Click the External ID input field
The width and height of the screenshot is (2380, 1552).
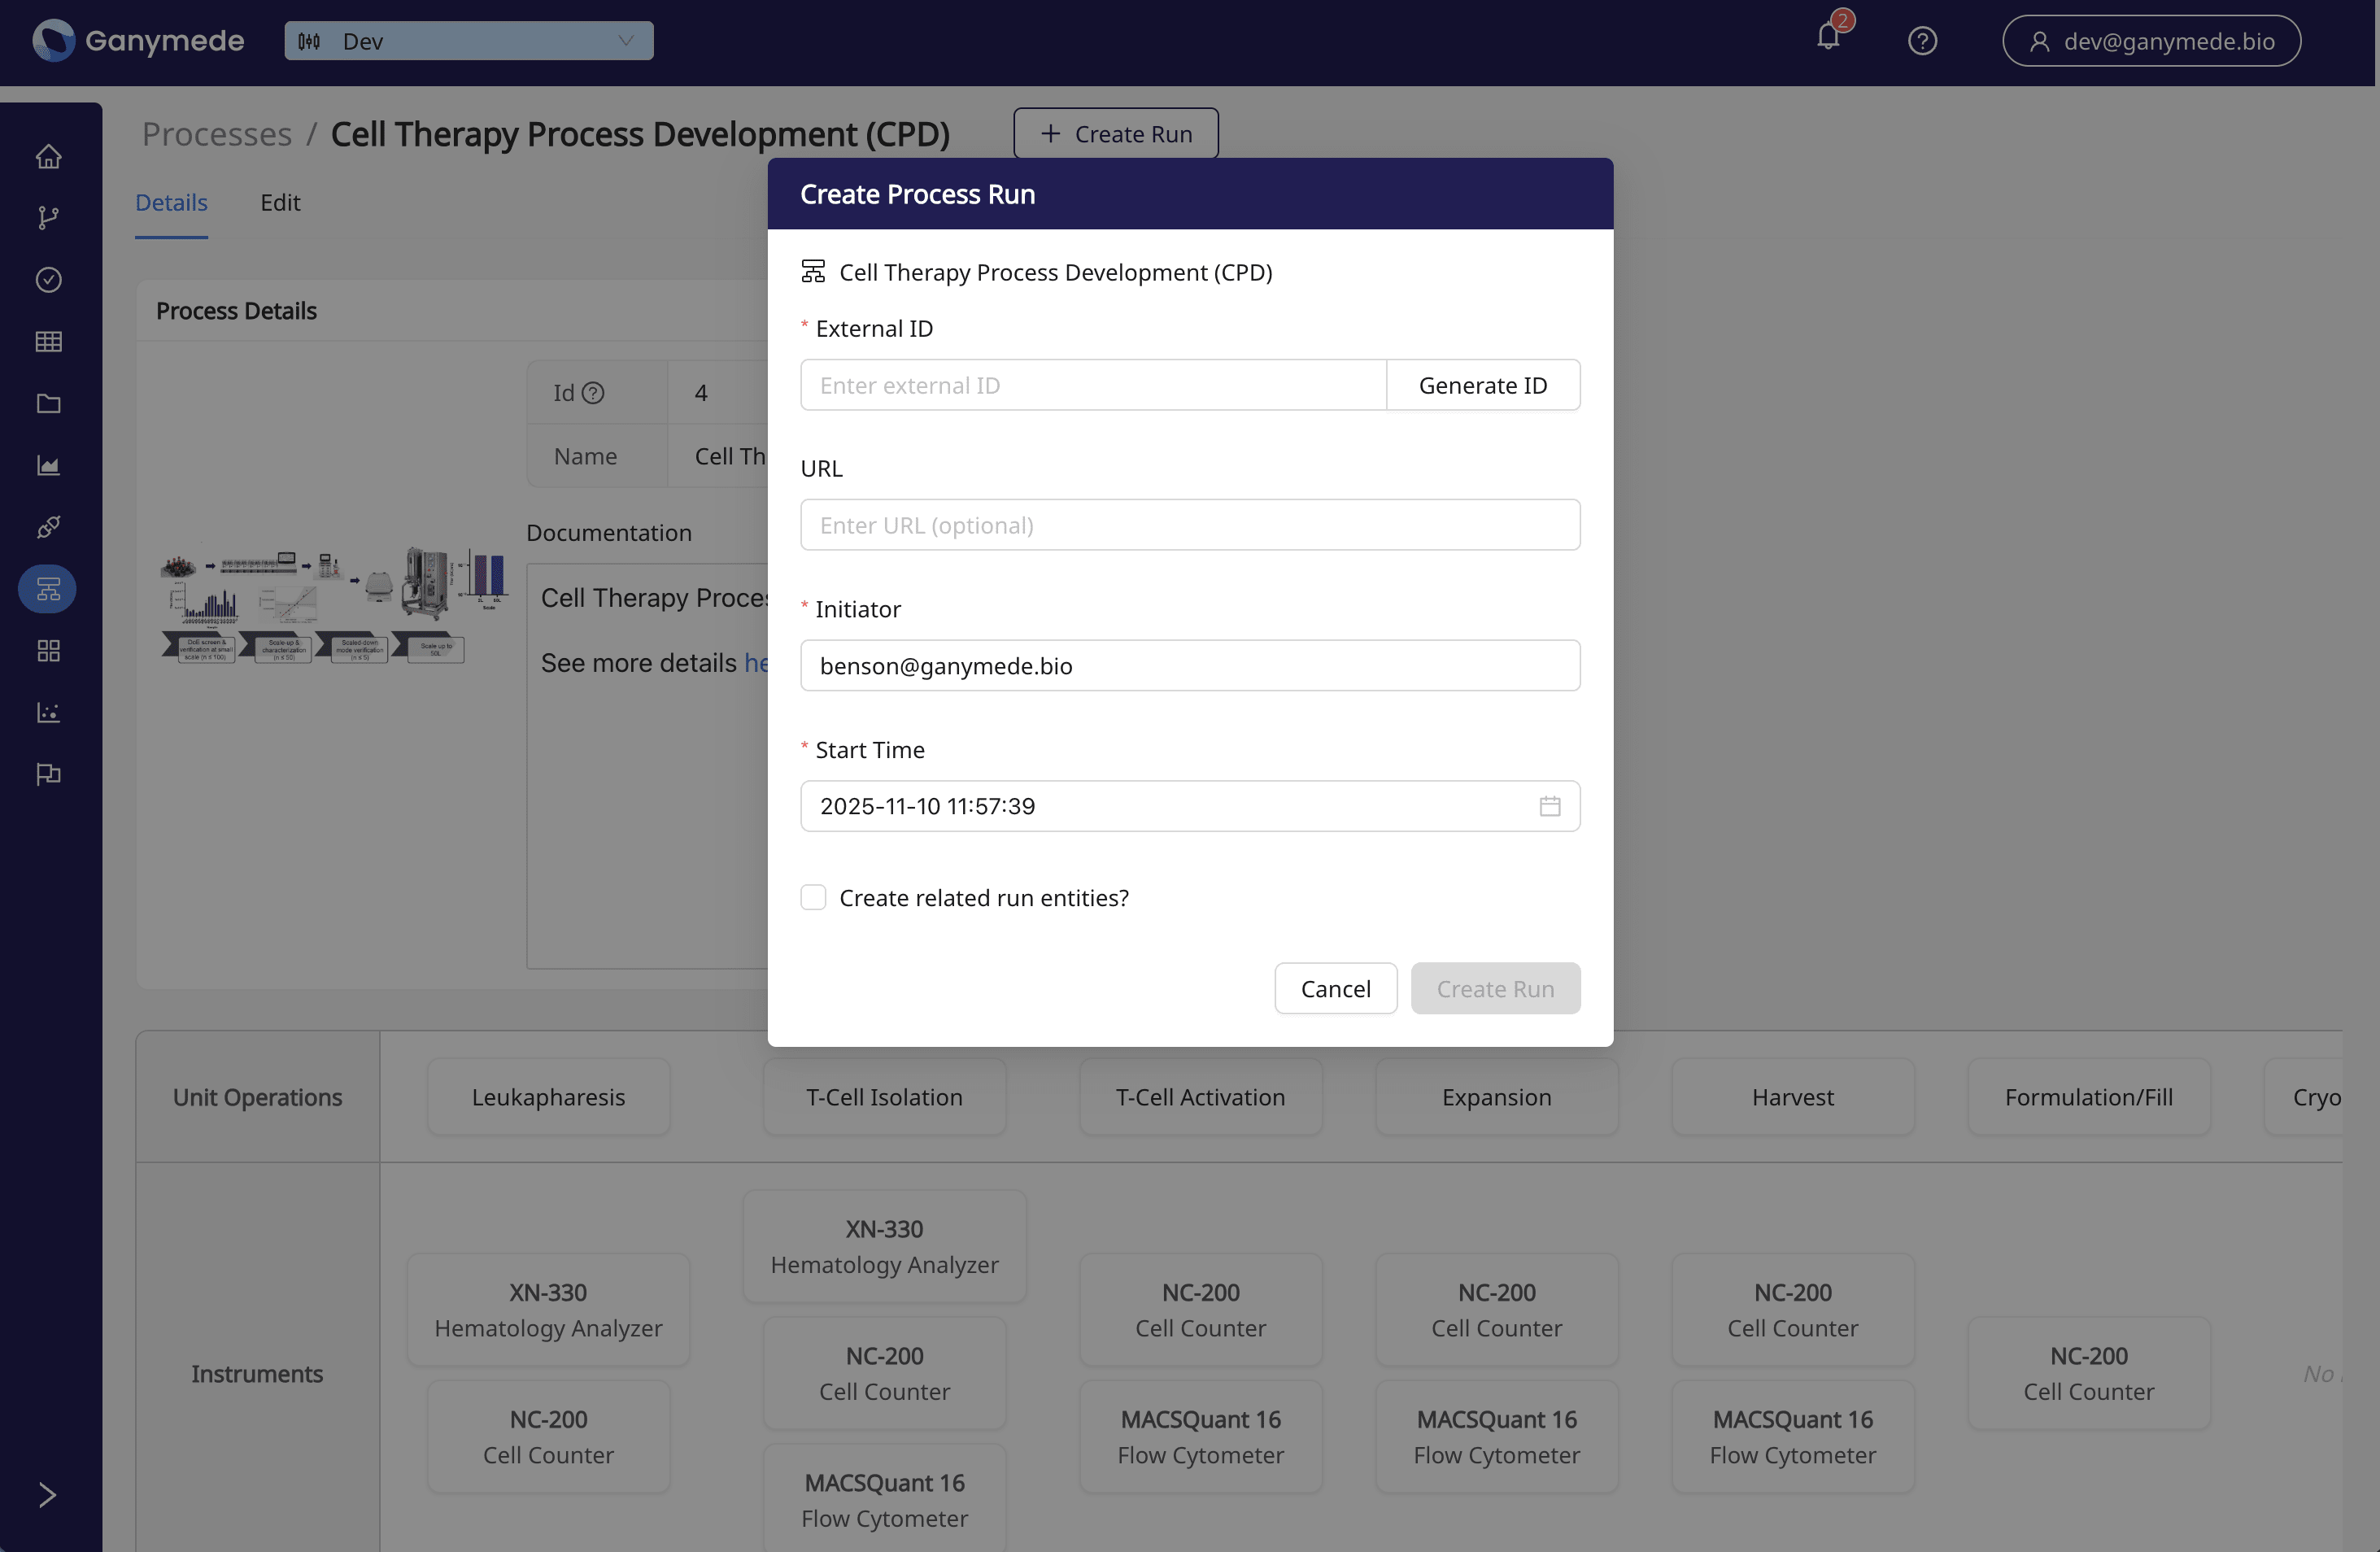pos(1092,385)
